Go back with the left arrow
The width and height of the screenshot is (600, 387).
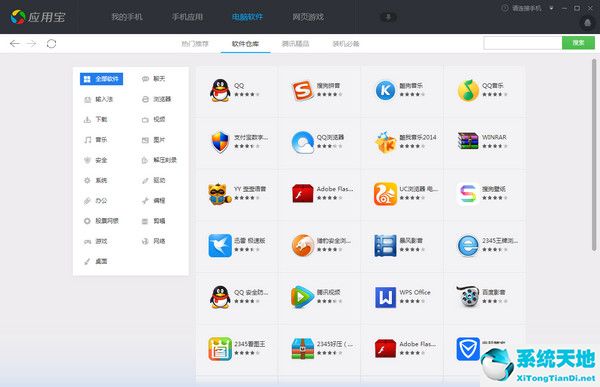coord(15,44)
